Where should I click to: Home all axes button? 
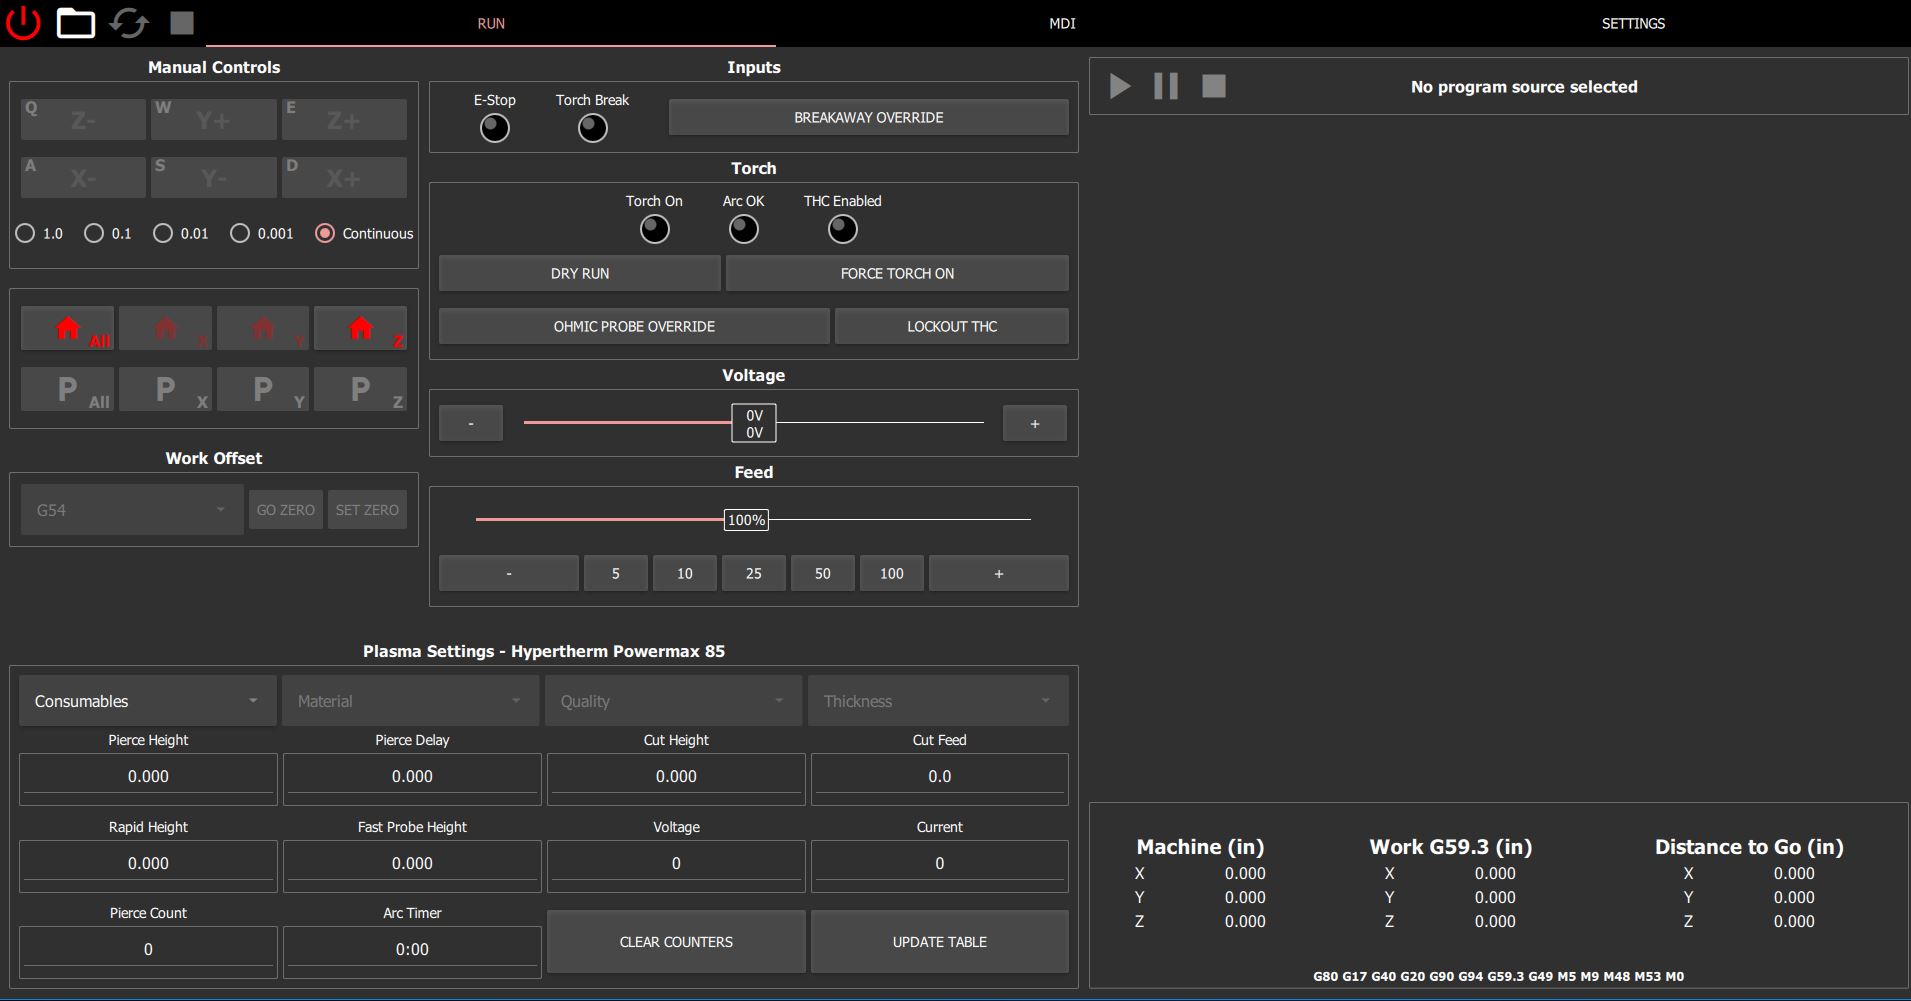pos(68,328)
